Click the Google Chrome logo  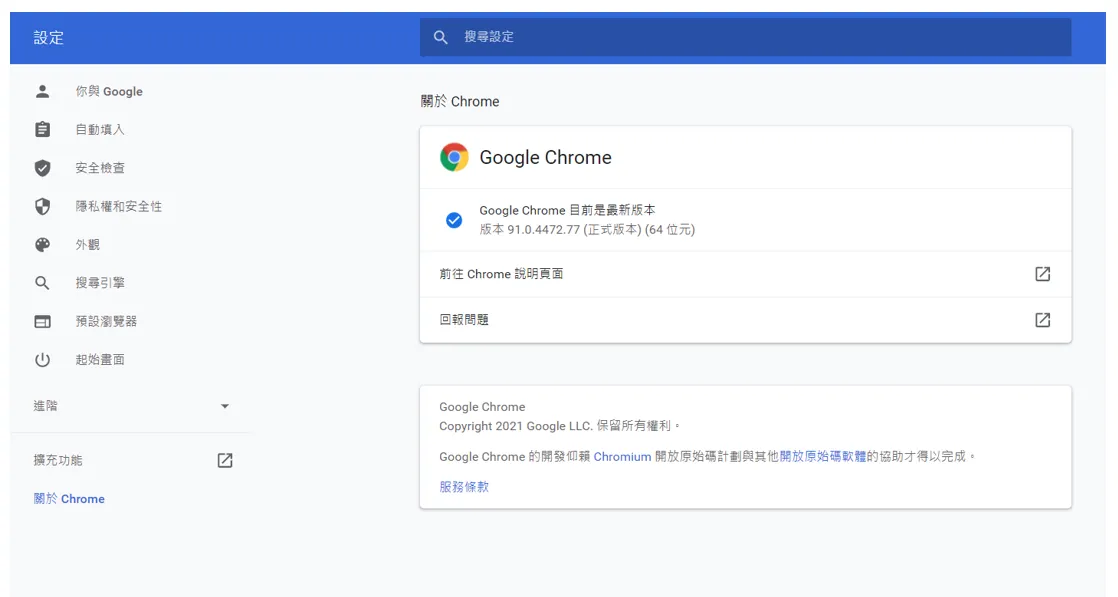(454, 157)
